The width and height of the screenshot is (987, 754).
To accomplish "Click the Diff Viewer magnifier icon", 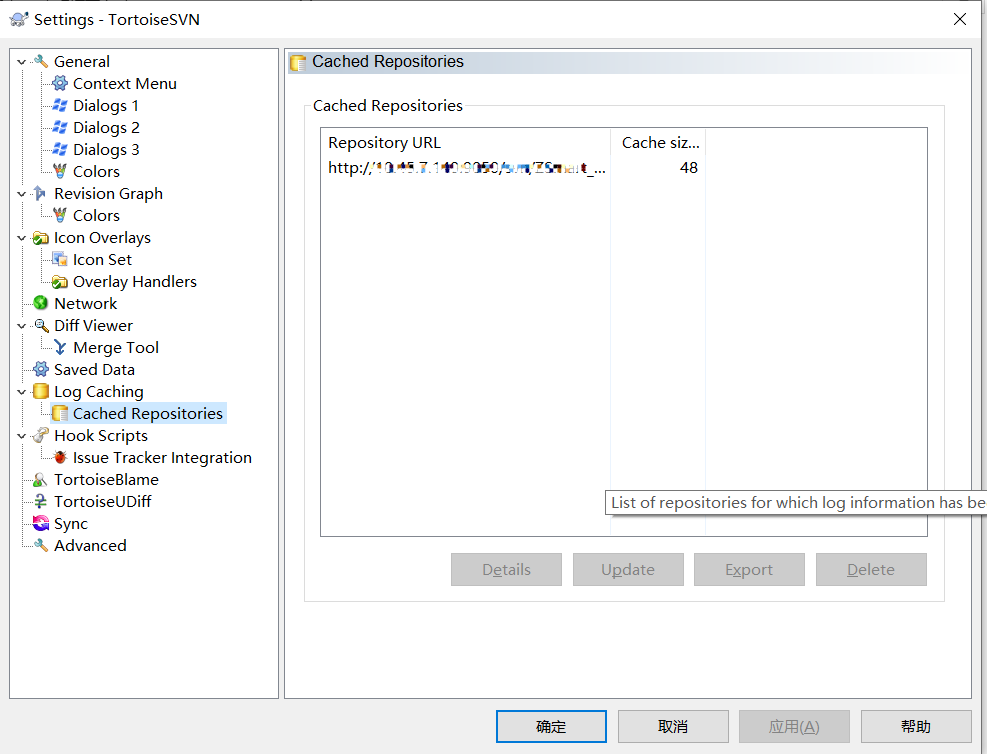I will [x=41, y=325].
